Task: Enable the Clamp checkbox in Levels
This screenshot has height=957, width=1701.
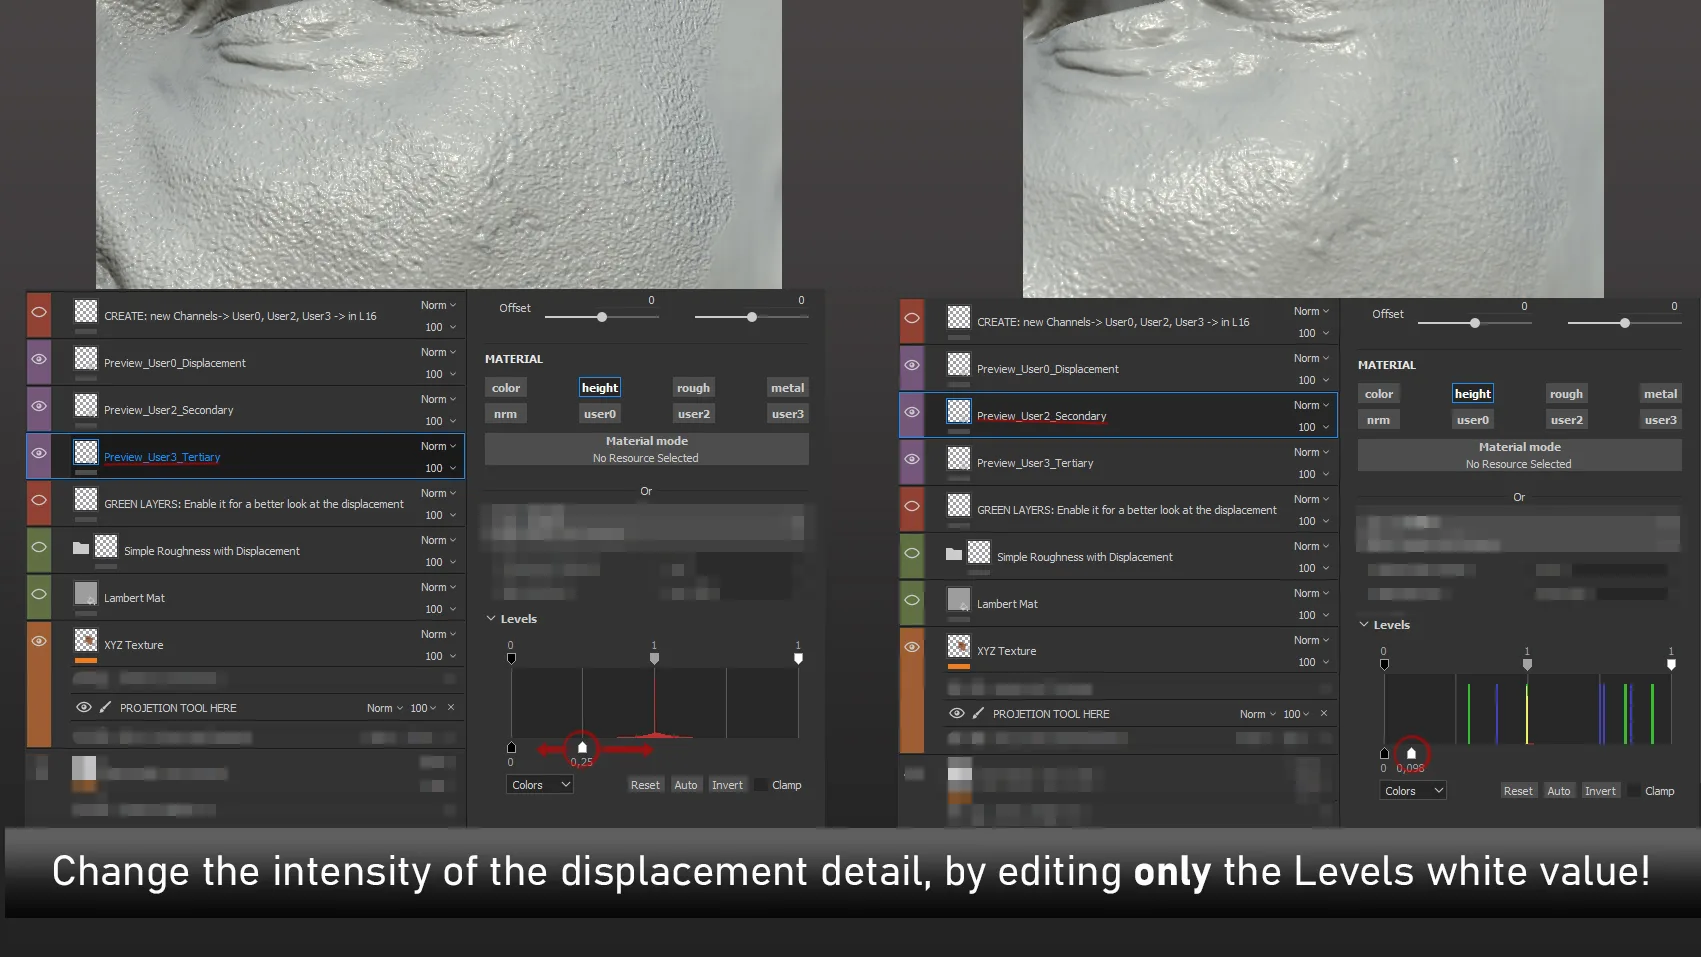Action: (761, 785)
